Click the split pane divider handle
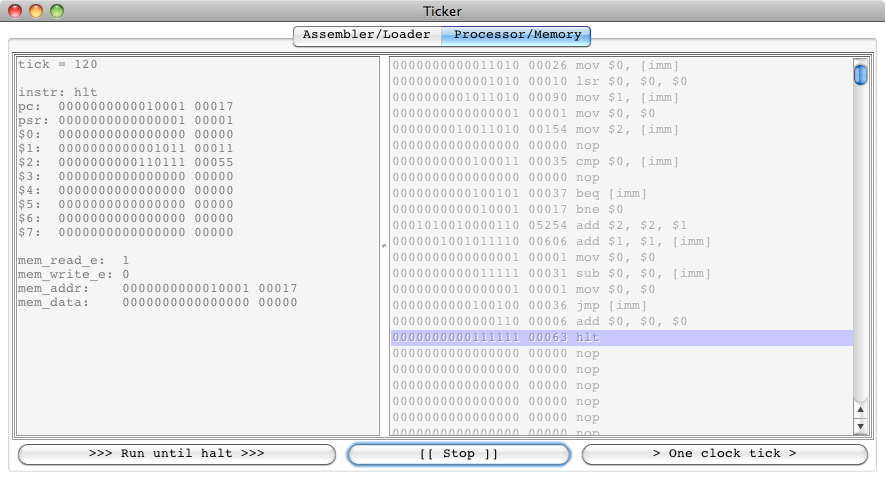The height and width of the screenshot is (483, 885). coord(384,245)
